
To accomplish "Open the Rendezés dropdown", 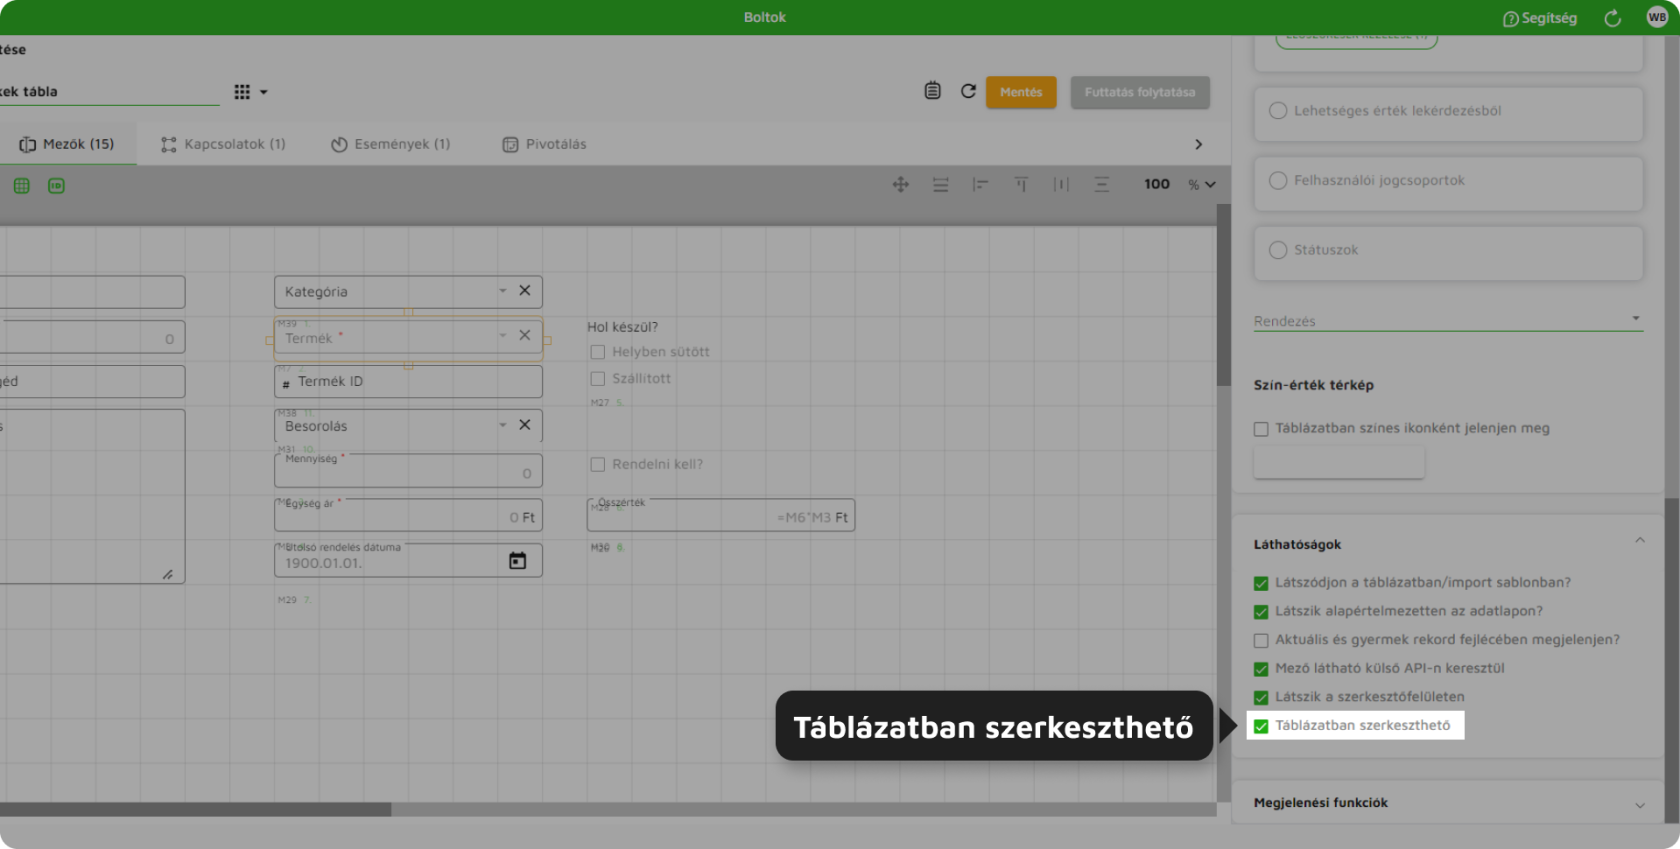I will point(1448,320).
